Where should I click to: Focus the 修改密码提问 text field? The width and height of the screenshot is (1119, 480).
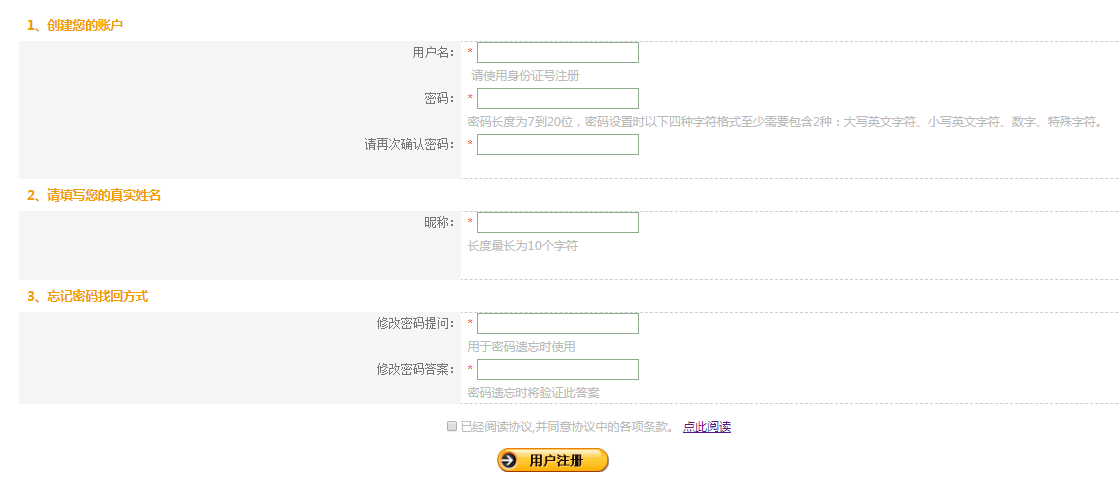click(557, 323)
